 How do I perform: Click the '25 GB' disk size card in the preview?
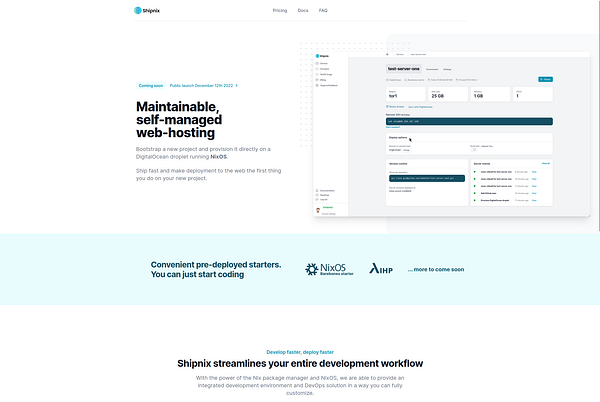coord(449,94)
